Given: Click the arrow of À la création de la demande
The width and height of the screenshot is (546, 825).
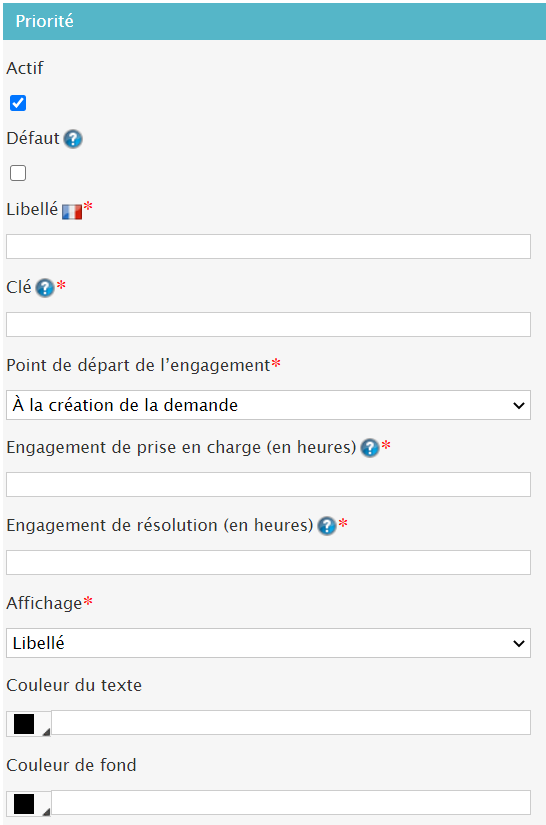Looking at the screenshot, I should [519, 406].
